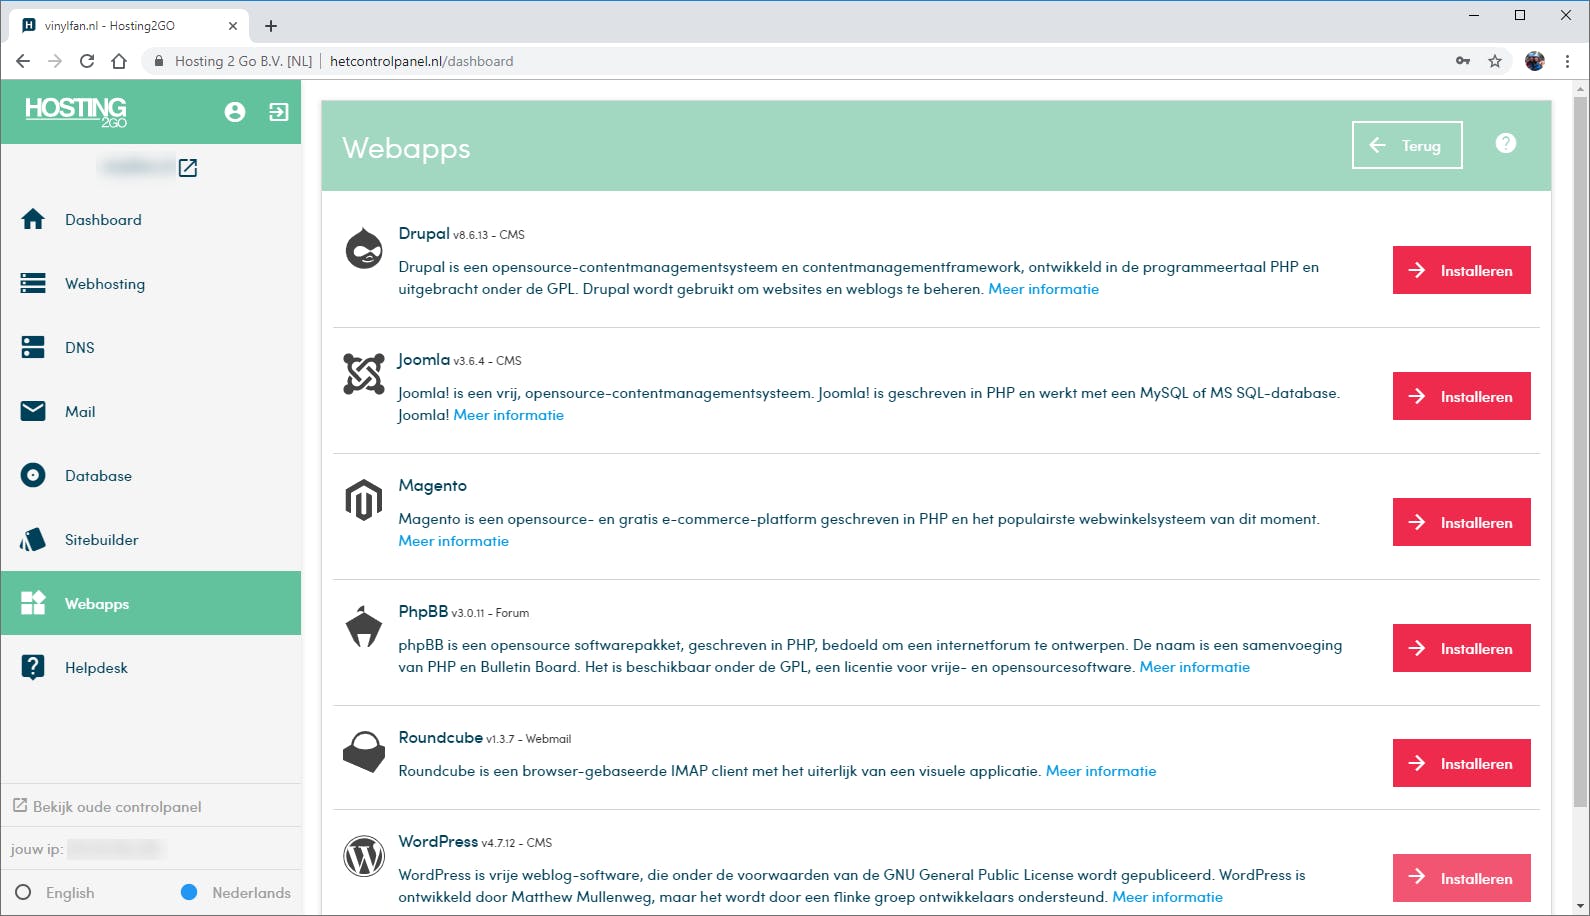Click the page vertical scrollbar
The image size is (1590, 916).
pyautogui.click(x=1580, y=450)
